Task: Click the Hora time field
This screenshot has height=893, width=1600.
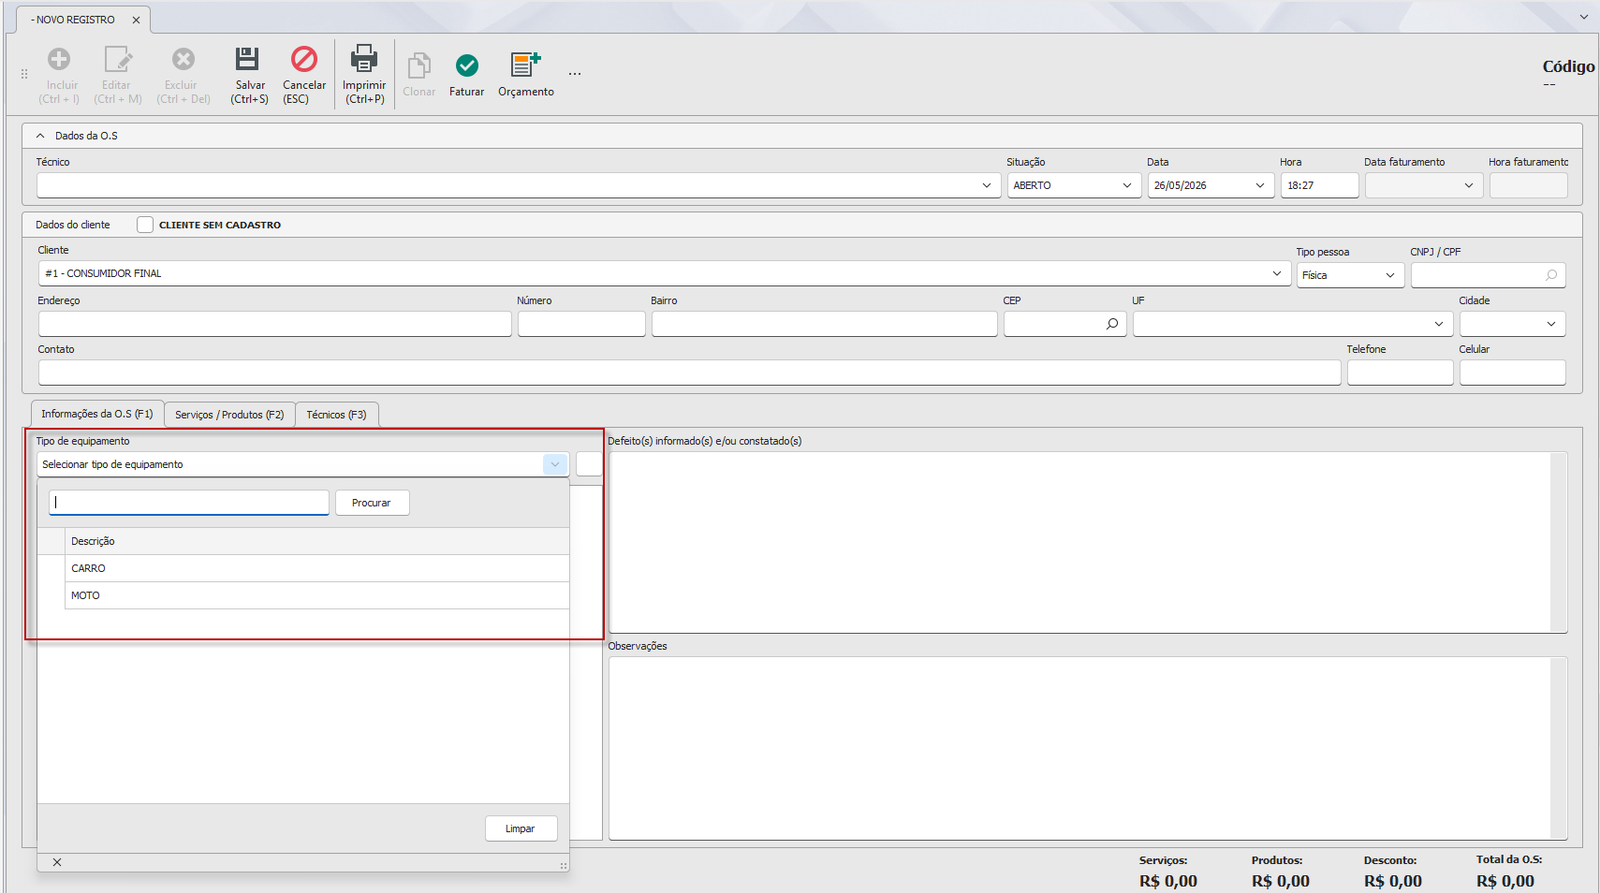Action: (x=1320, y=185)
